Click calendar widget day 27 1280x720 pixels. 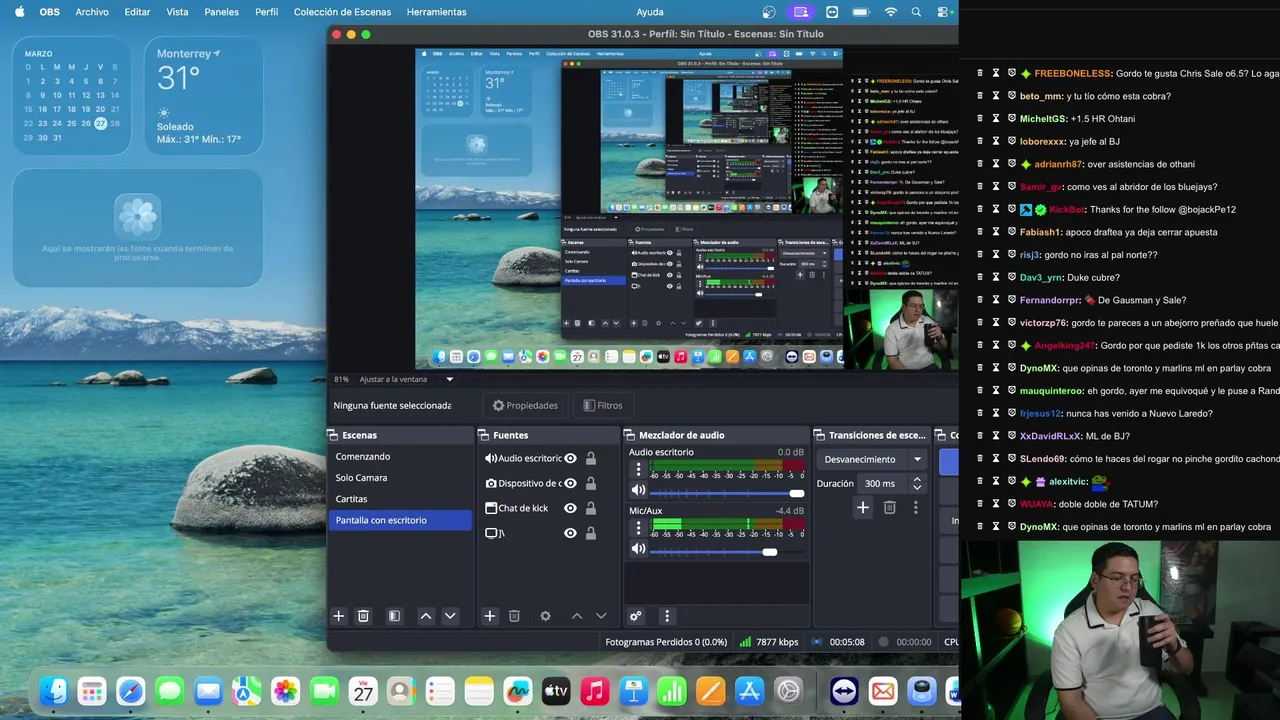(100, 123)
